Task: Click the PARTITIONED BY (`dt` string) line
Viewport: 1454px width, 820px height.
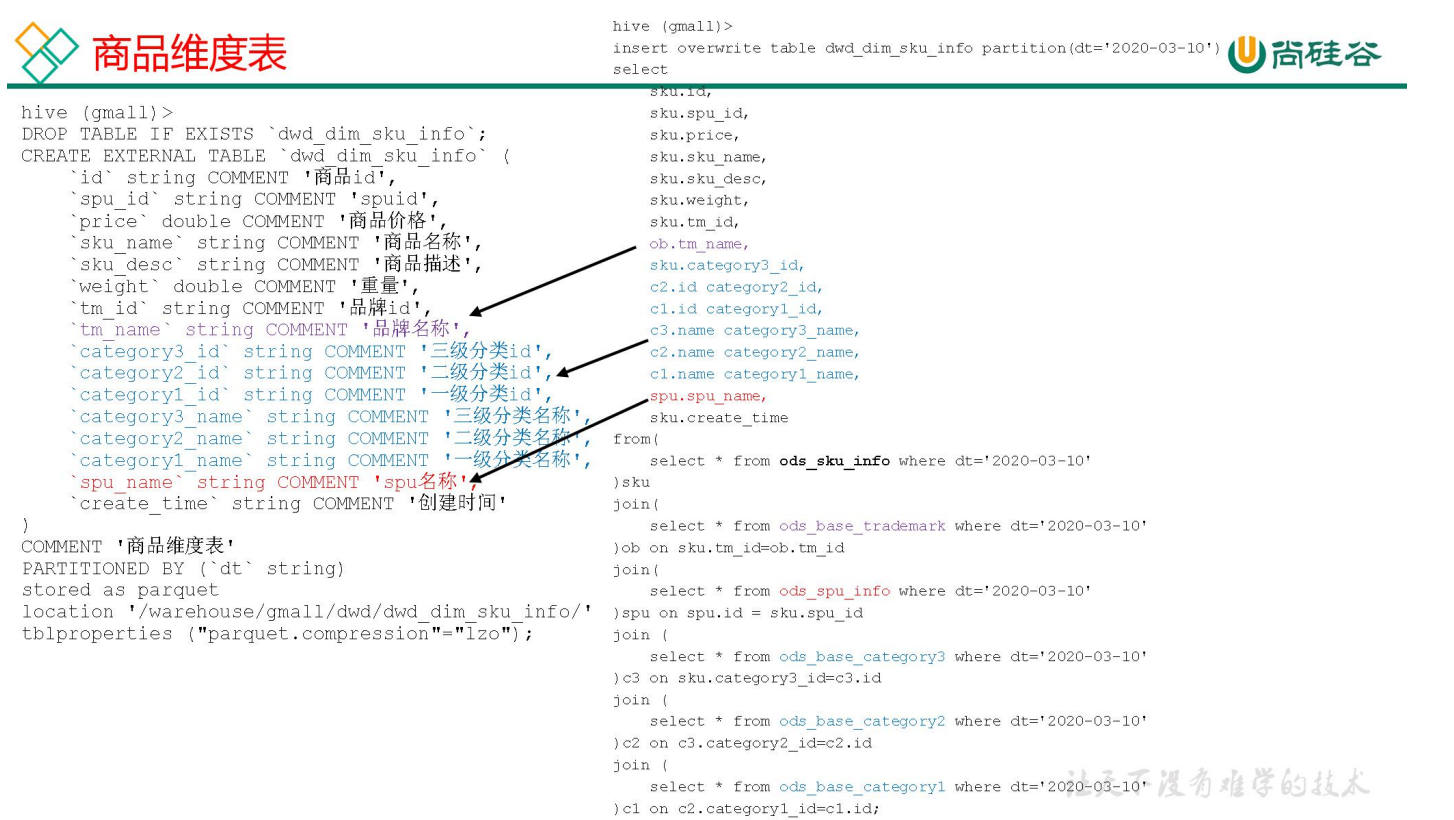Action: pos(183,569)
